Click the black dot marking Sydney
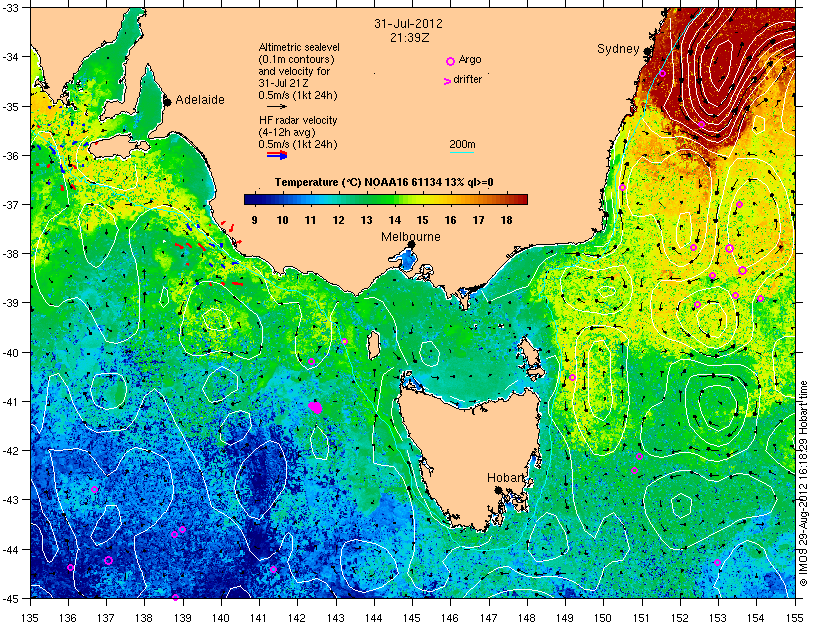 pyautogui.click(x=647, y=51)
